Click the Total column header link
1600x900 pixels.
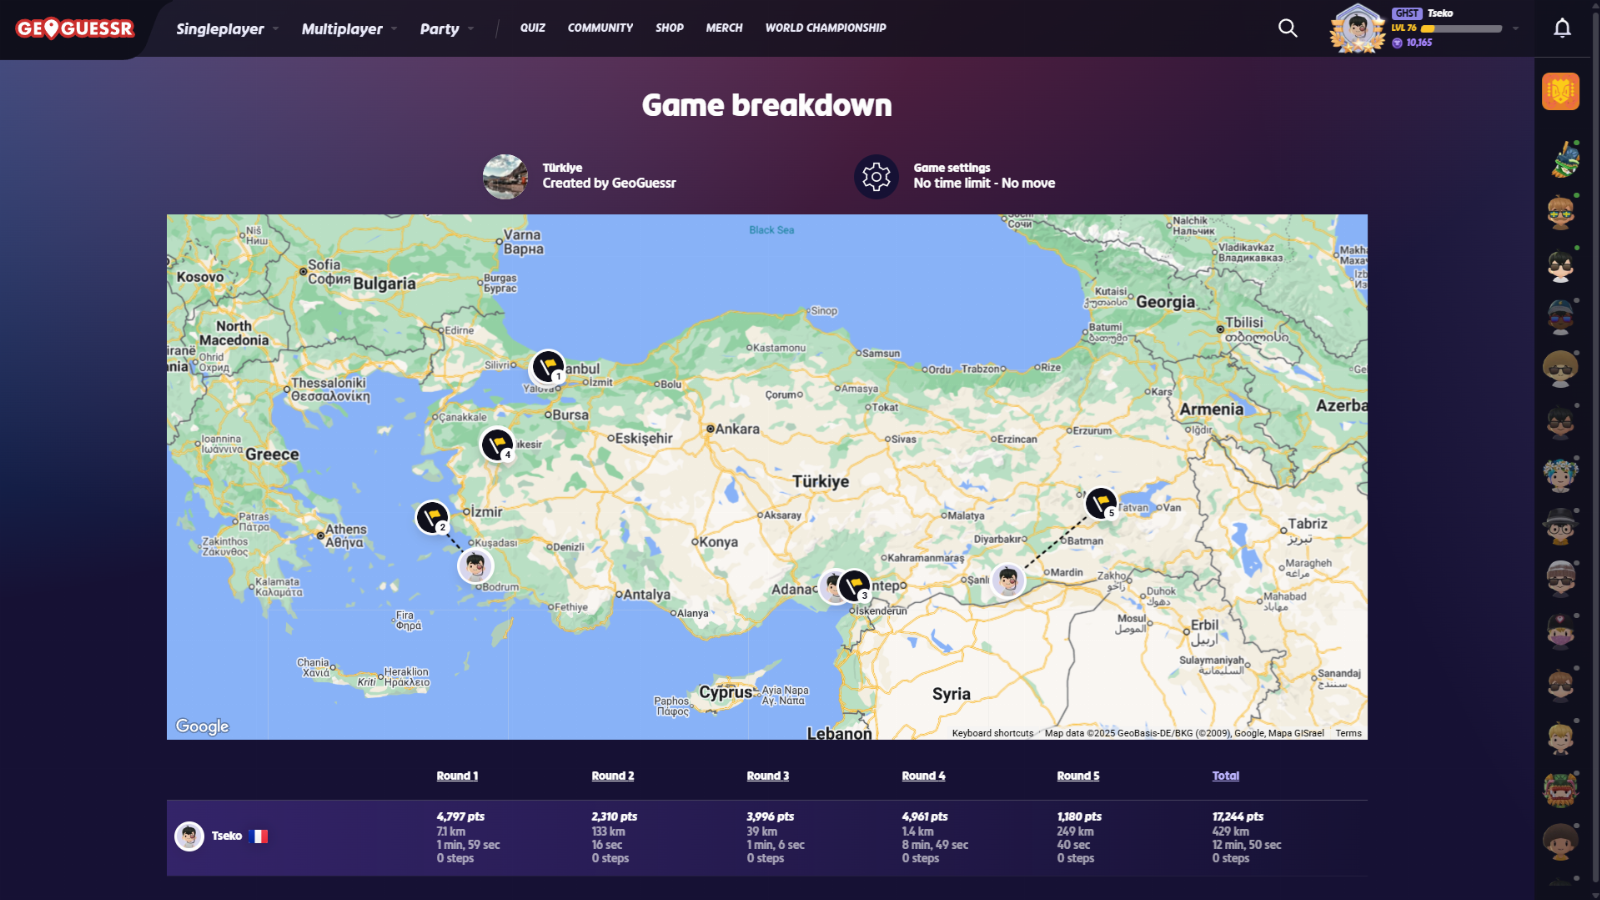(1225, 776)
